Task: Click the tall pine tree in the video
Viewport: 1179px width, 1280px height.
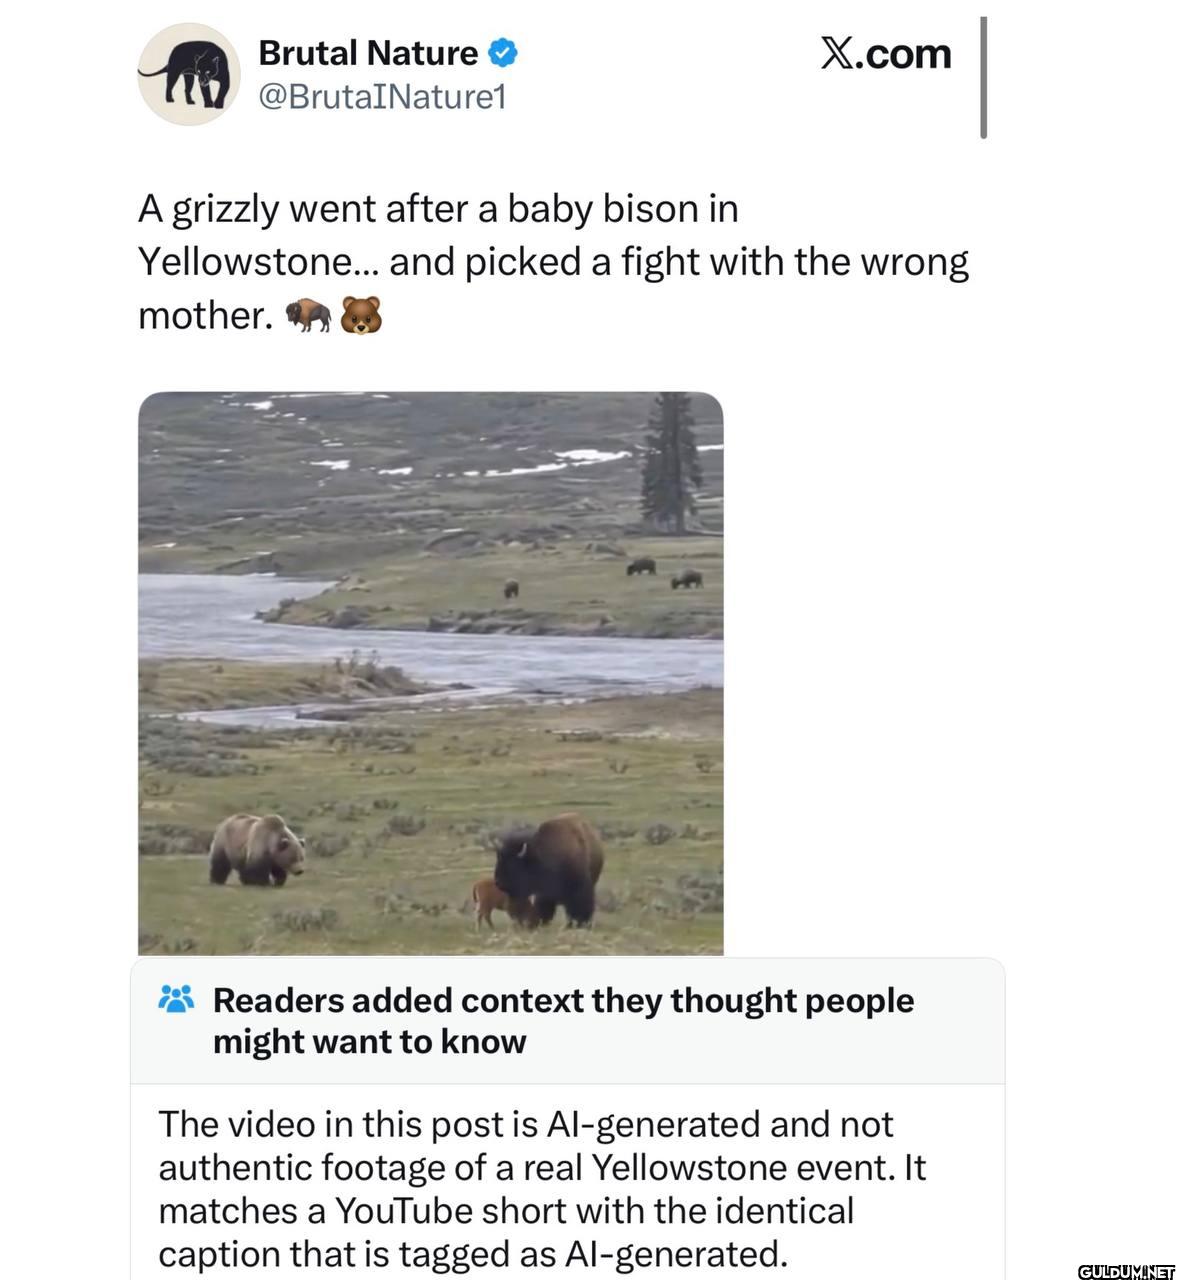Action: (670, 462)
